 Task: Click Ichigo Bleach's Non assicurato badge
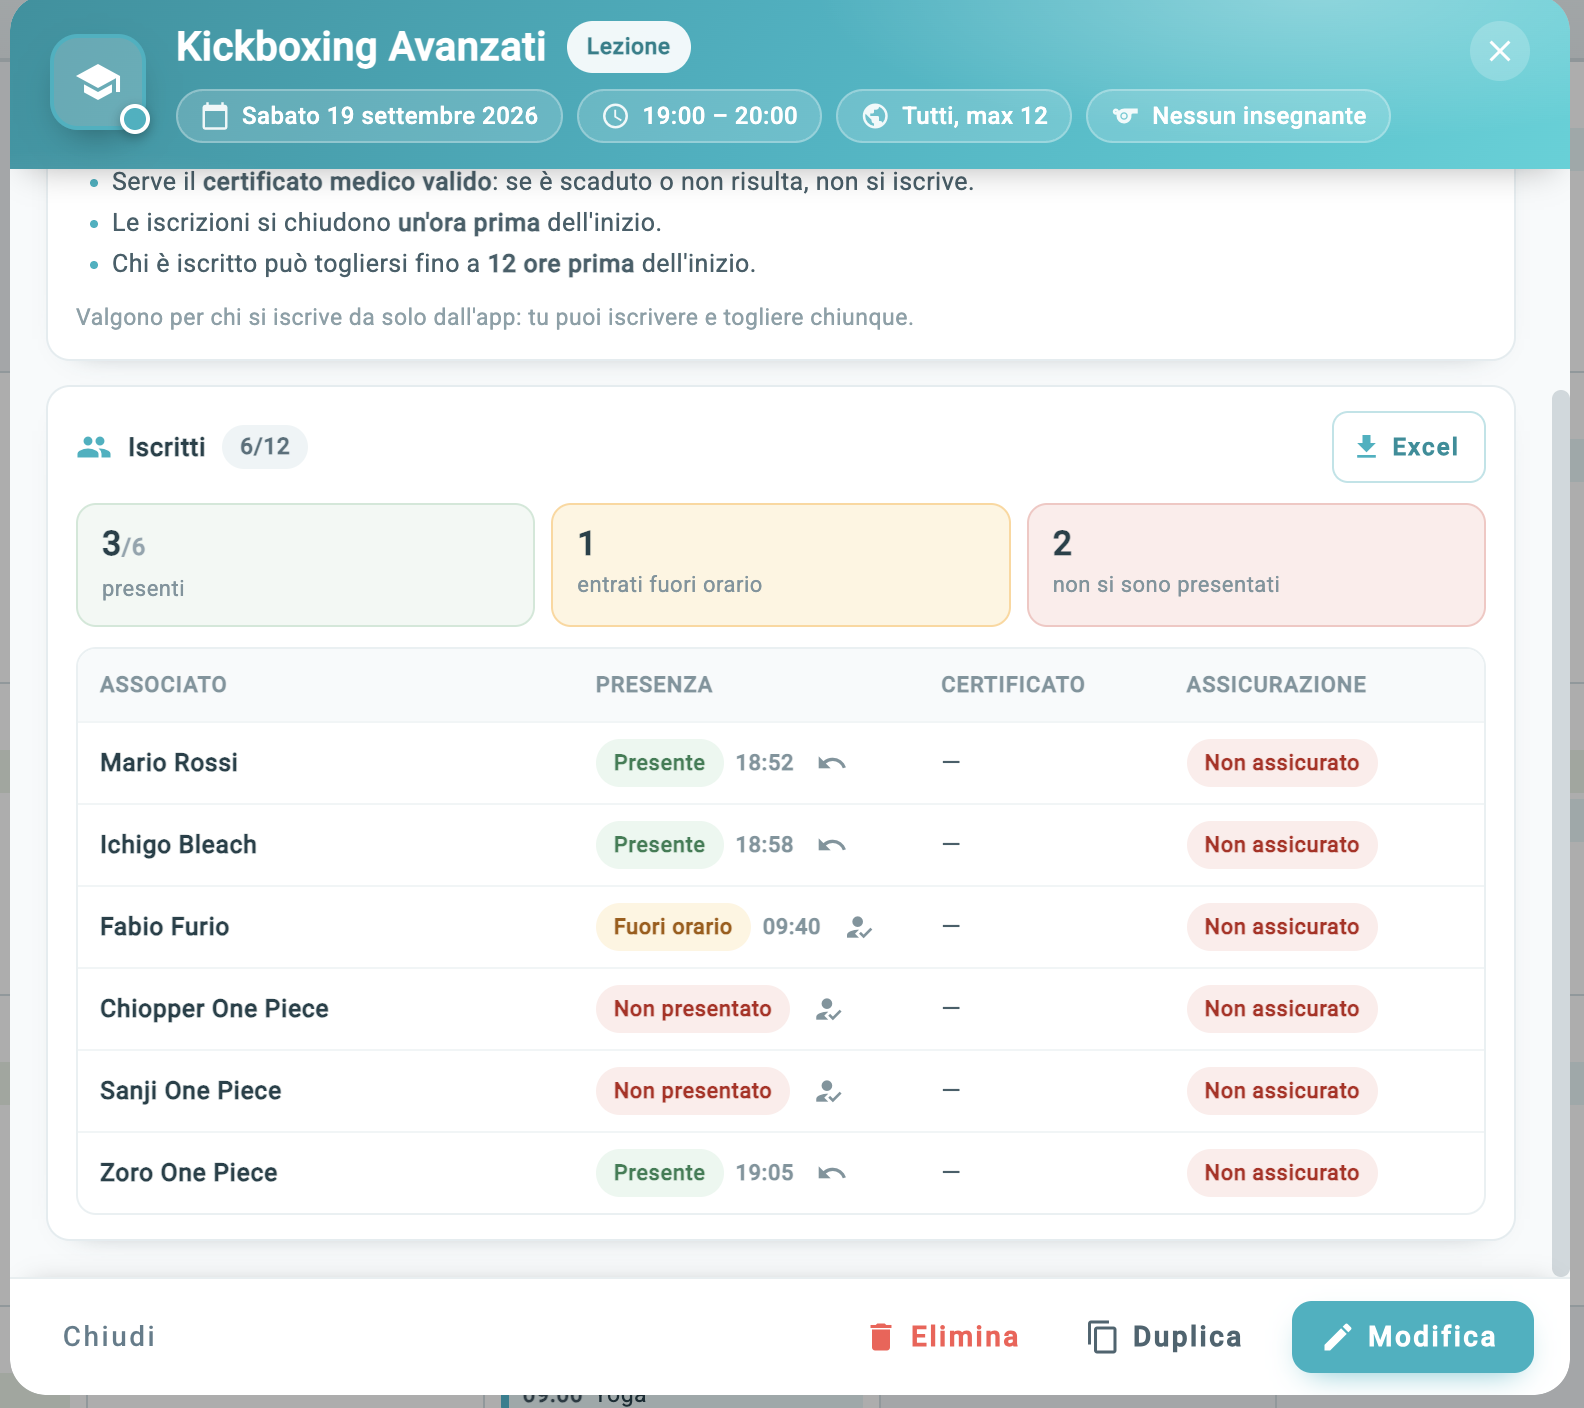click(1282, 845)
